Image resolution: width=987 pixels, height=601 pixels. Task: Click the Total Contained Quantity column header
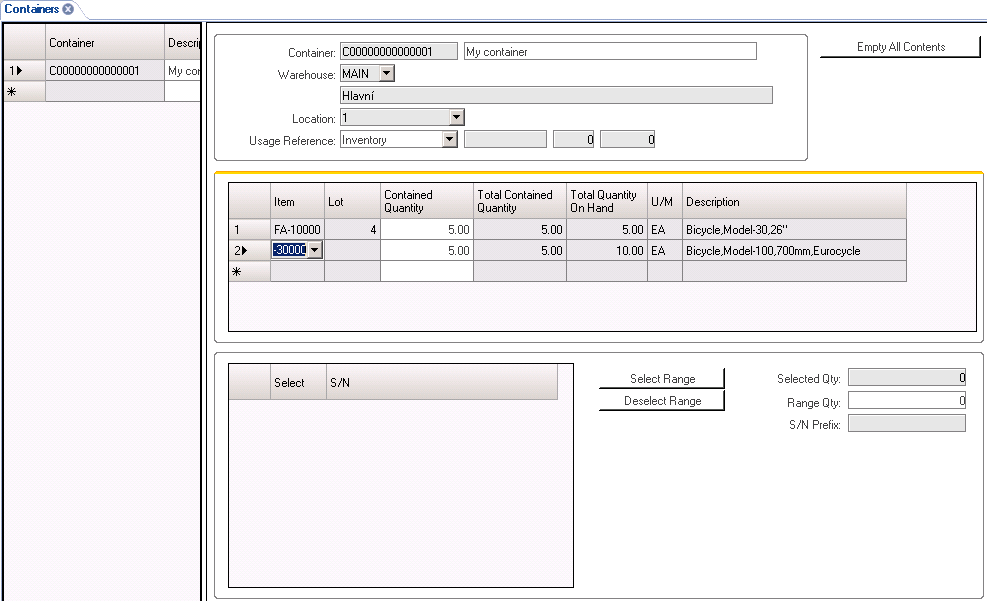click(x=520, y=201)
